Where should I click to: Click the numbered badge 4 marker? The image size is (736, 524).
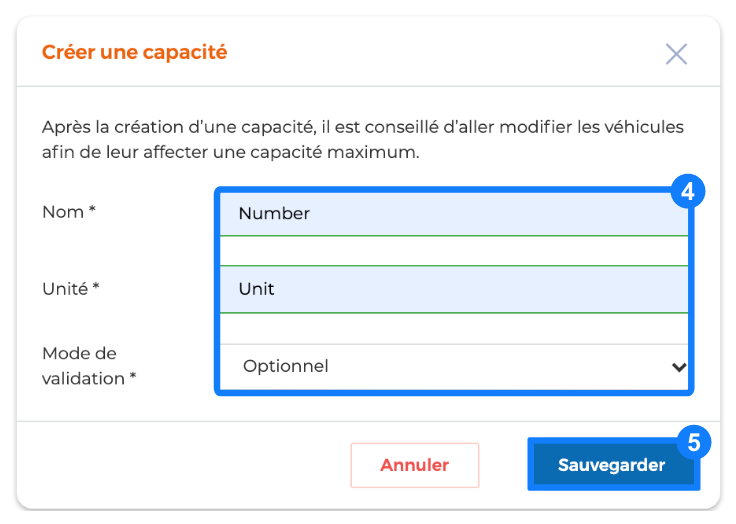[688, 192]
